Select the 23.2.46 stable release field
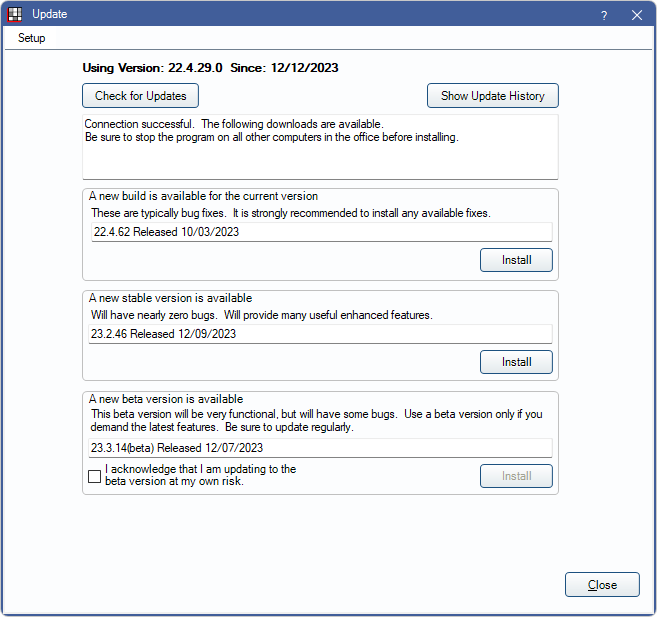This screenshot has height=617, width=657. (320, 334)
